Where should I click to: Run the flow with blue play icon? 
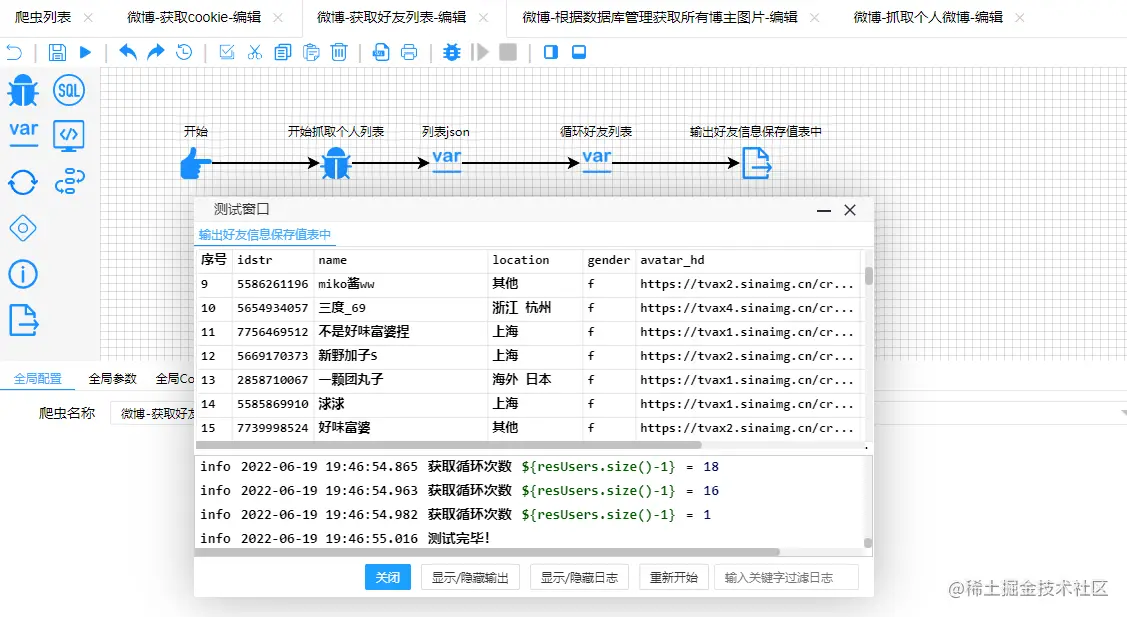click(86, 52)
